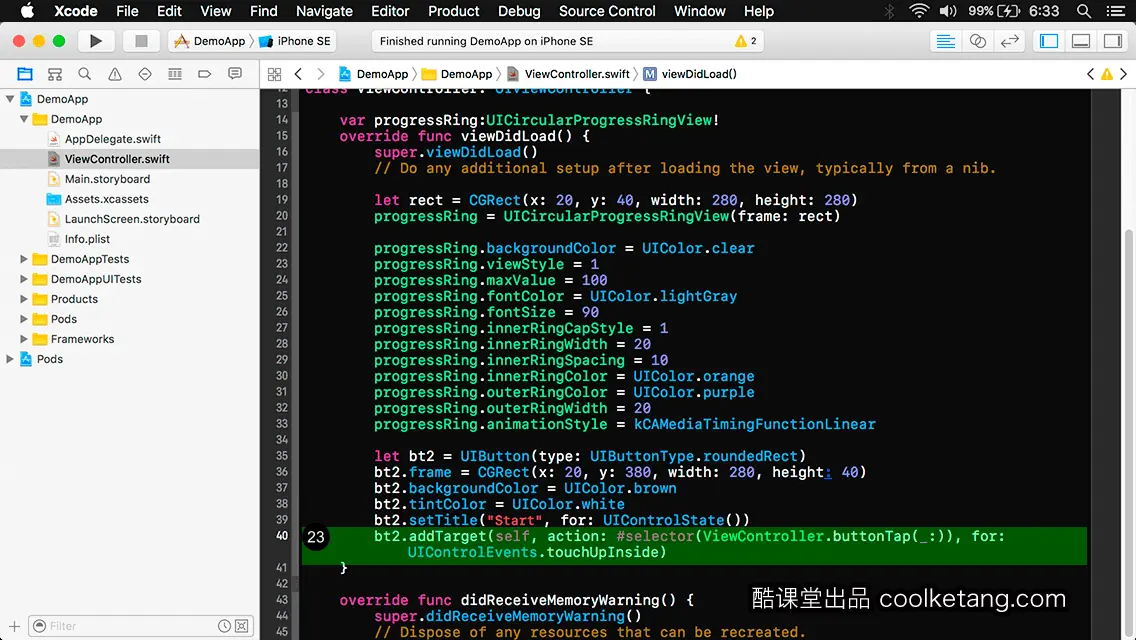Open the Editor menu
Screen dimensions: 1136x640
(390, 11)
